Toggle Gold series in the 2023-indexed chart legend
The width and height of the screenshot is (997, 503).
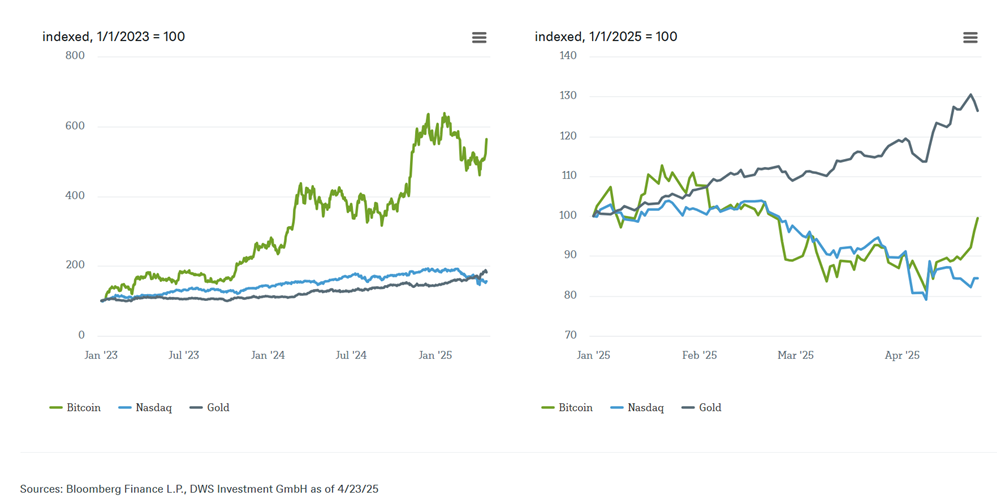[210, 408]
